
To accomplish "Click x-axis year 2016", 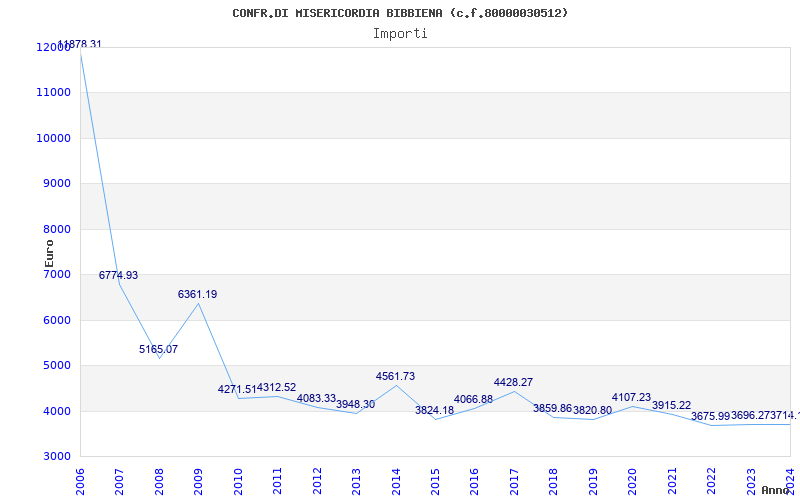I will click(474, 481).
